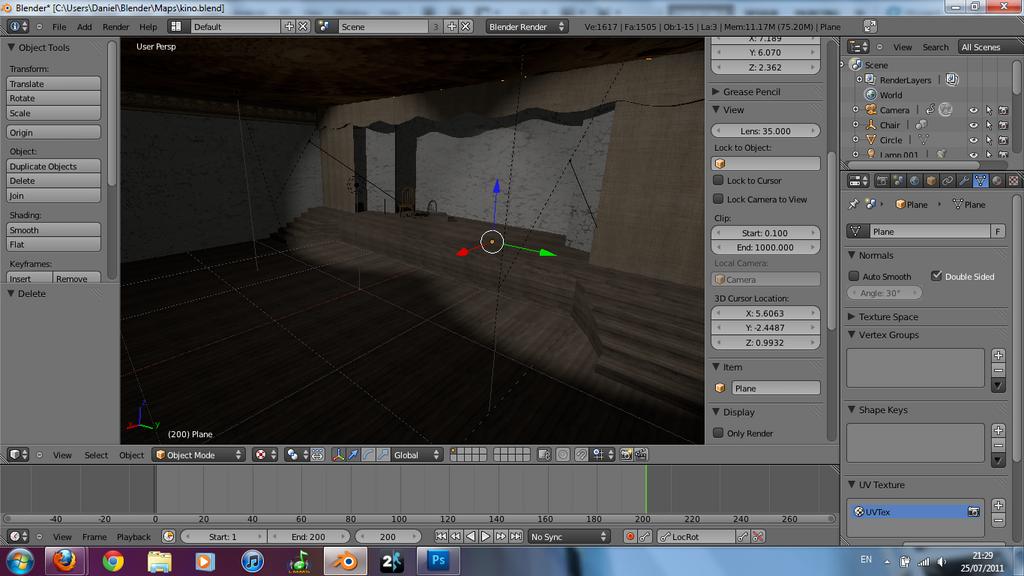Collapse the View panel
1024x576 pixels.
pos(733,110)
